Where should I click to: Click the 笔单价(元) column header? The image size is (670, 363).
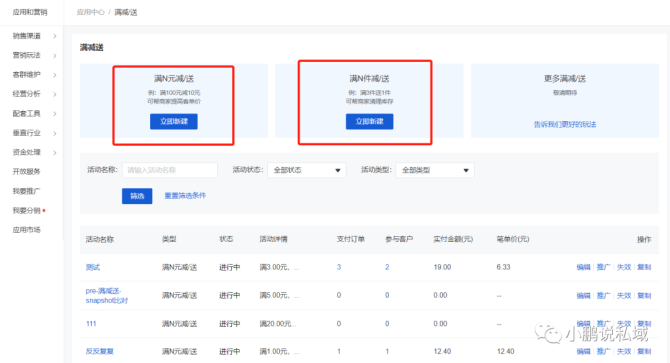(513, 239)
